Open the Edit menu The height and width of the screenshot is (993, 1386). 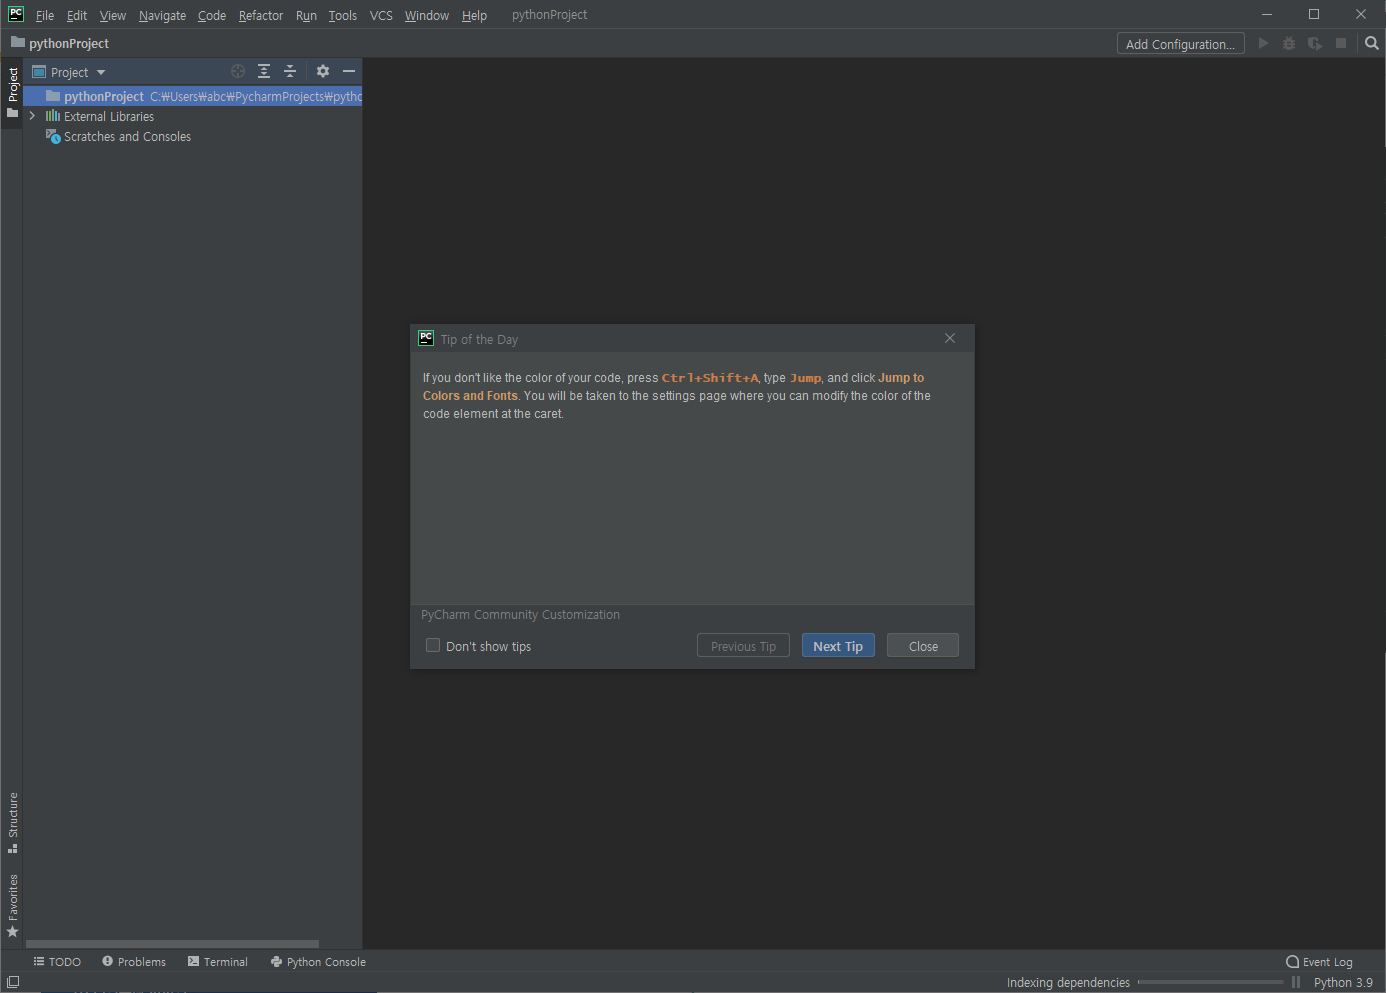[77, 15]
